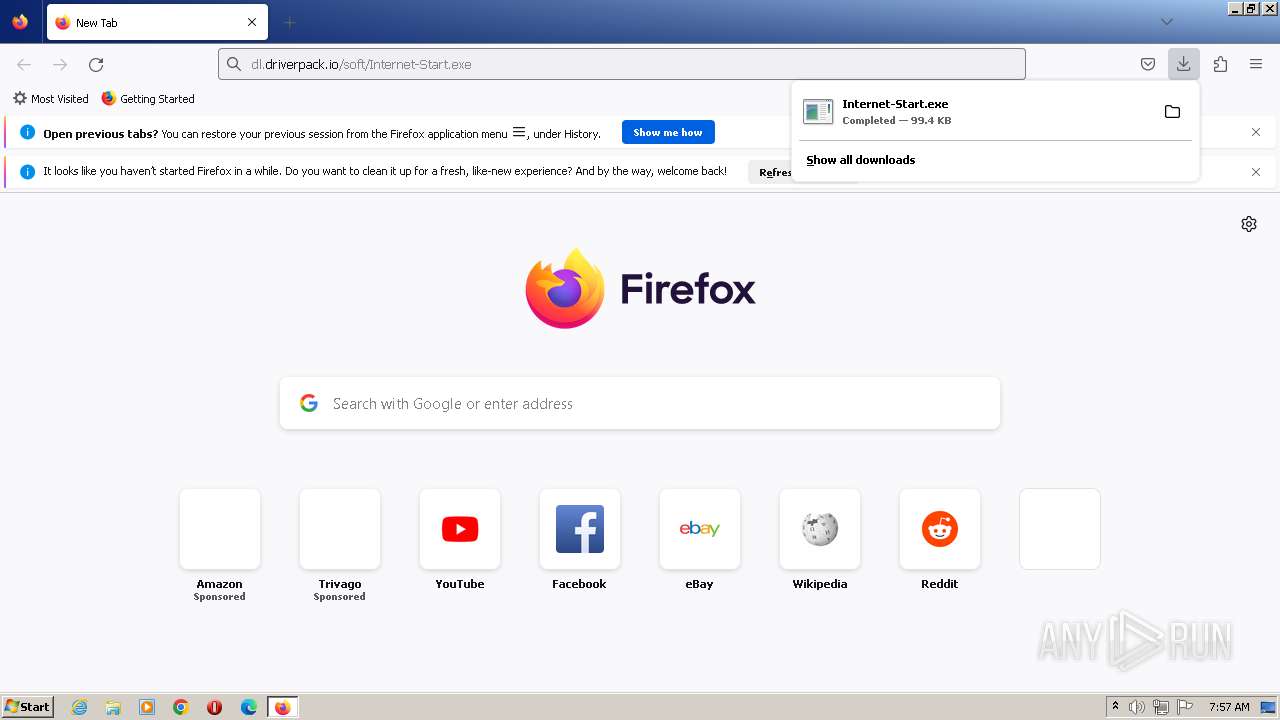Viewport: 1280px width, 720px height.
Task: Close the New Tab tab
Action: coord(252,22)
